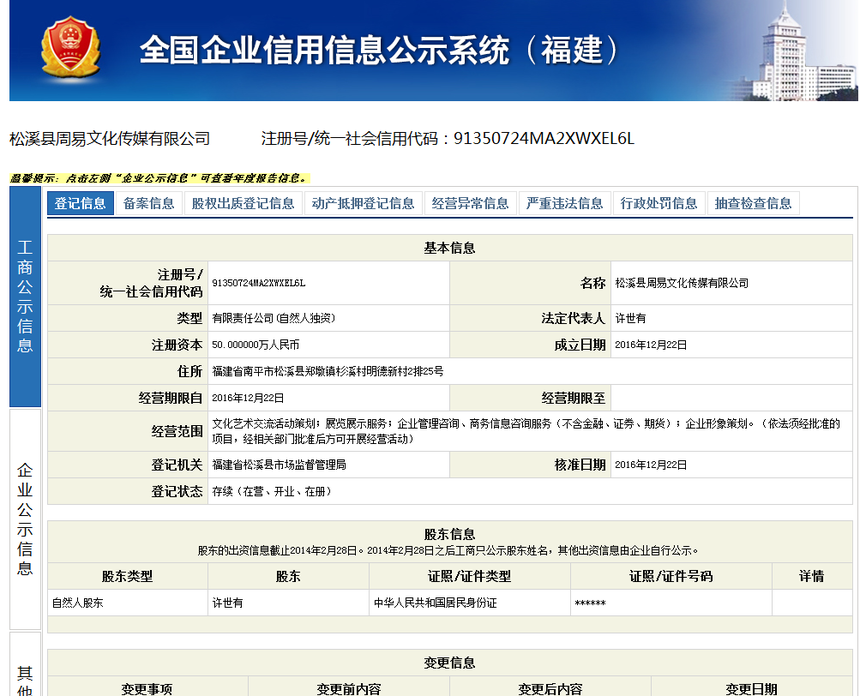Click the 变更事项 column header
The image size is (860, 696).
coord(148,688)
